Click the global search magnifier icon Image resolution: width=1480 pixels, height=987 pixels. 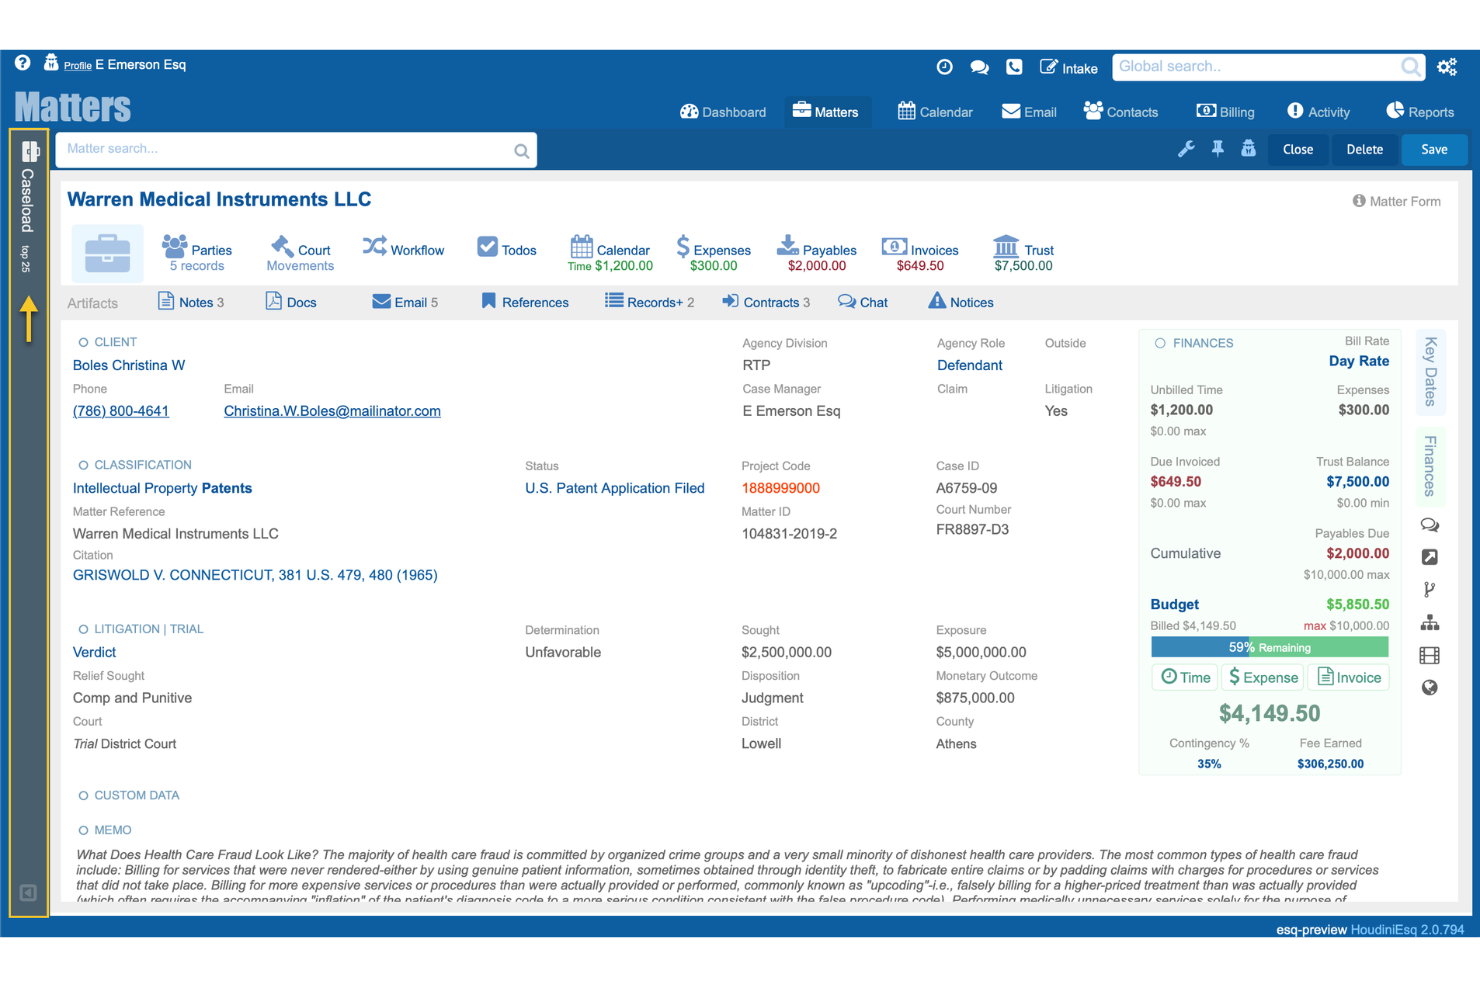1410,67
